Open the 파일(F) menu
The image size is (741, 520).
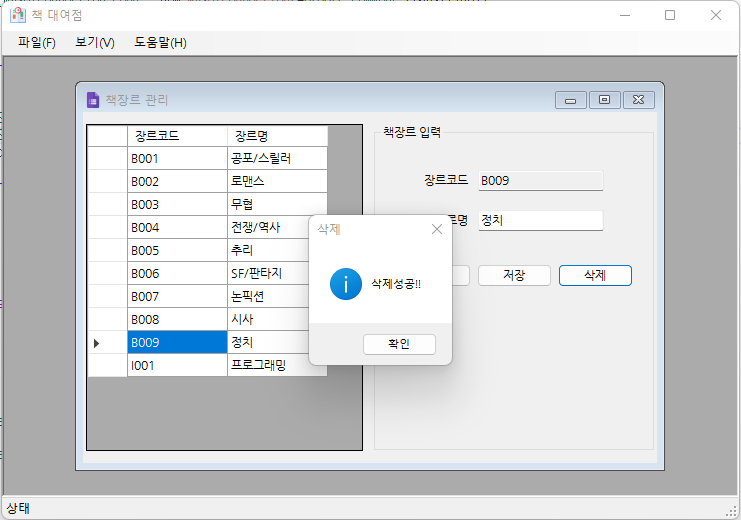click(x=36, y=43)
